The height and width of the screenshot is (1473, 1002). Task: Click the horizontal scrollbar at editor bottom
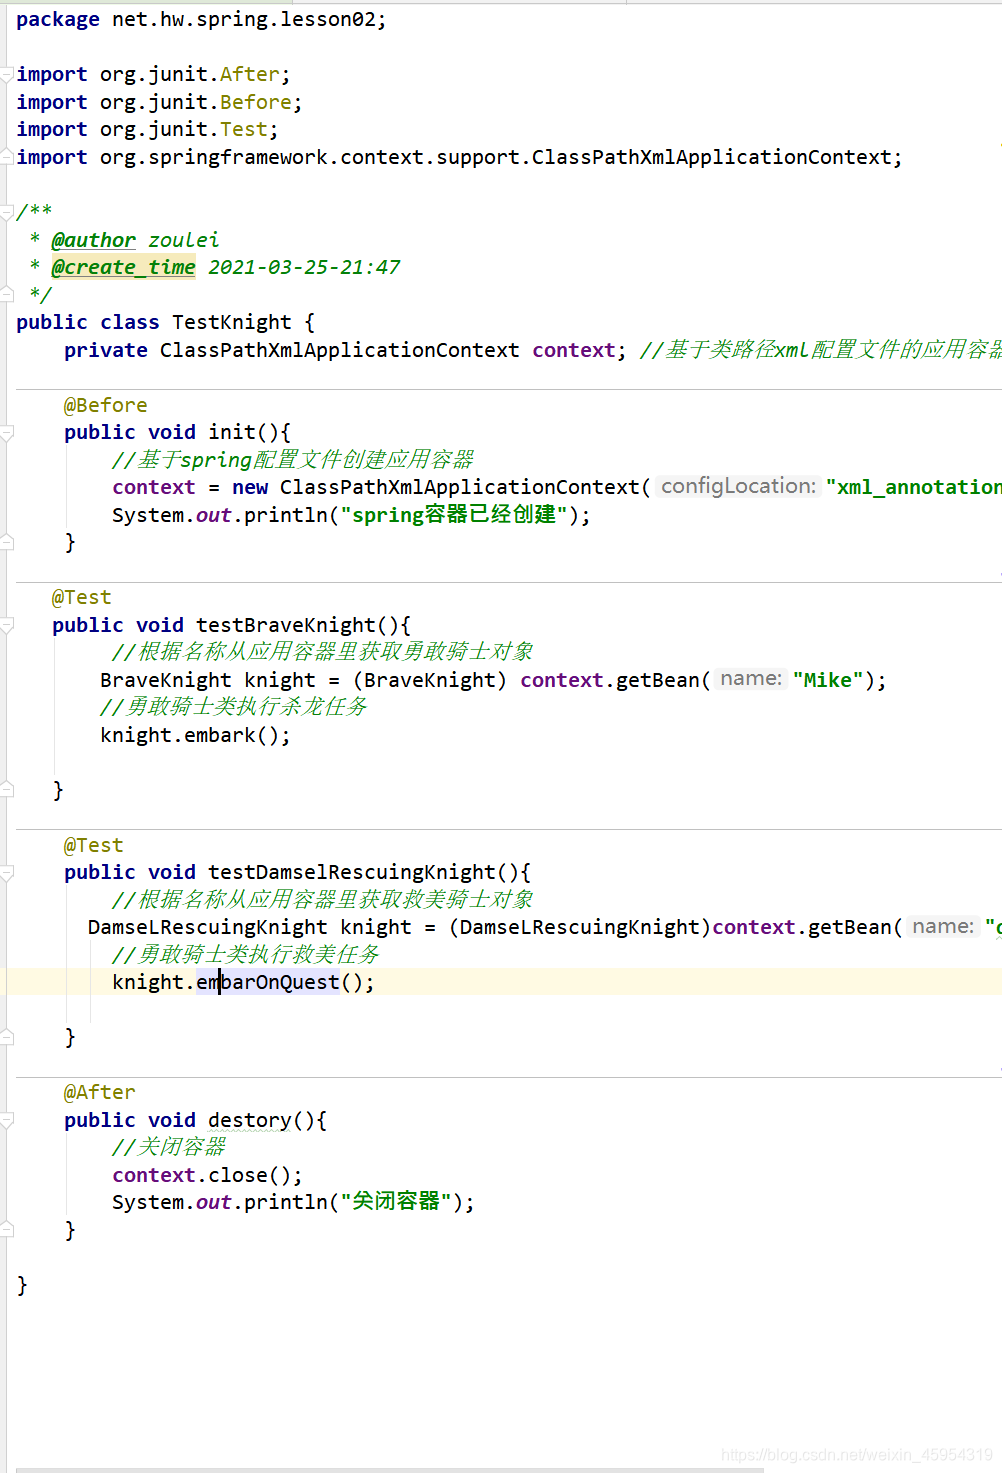[390, 1469]
